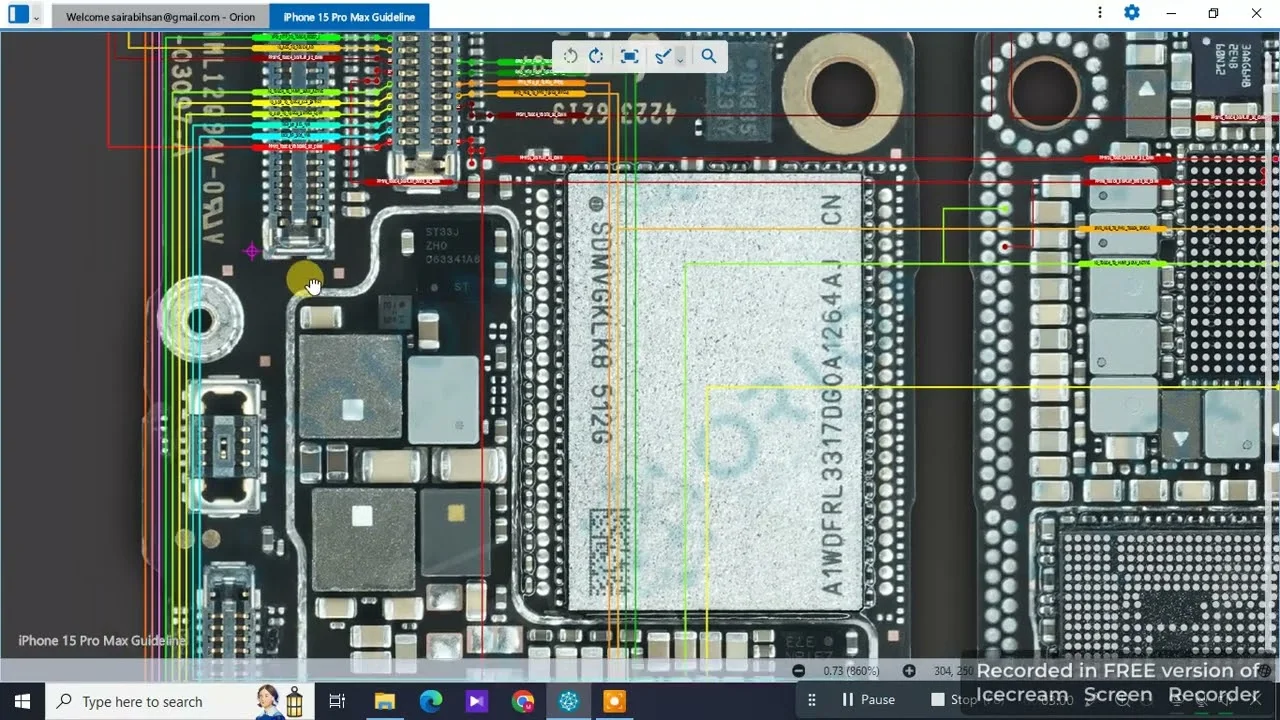Stop the screen recording
This screenshot has height=720, width=1280.
(x=952, y=700)
